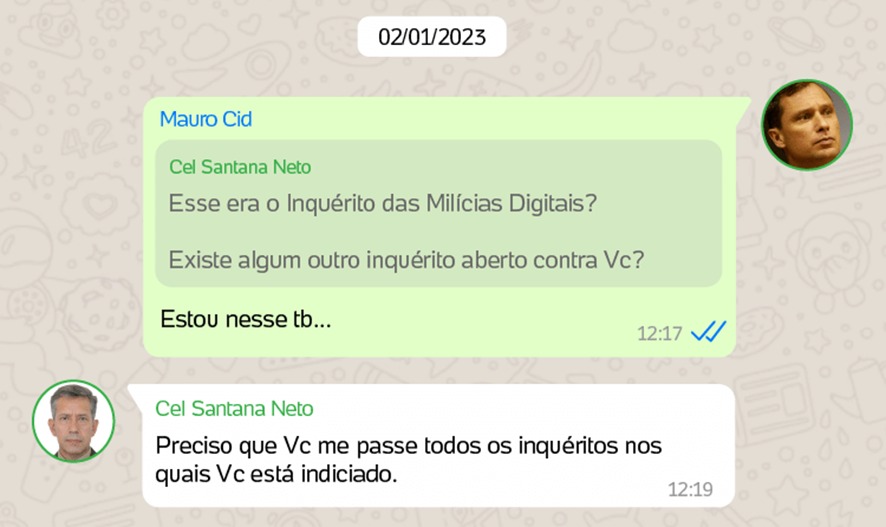Select the 'Estou nesse tb...' message text
Viewport: 886px width, 527px height.
click(x=245, y=319)
